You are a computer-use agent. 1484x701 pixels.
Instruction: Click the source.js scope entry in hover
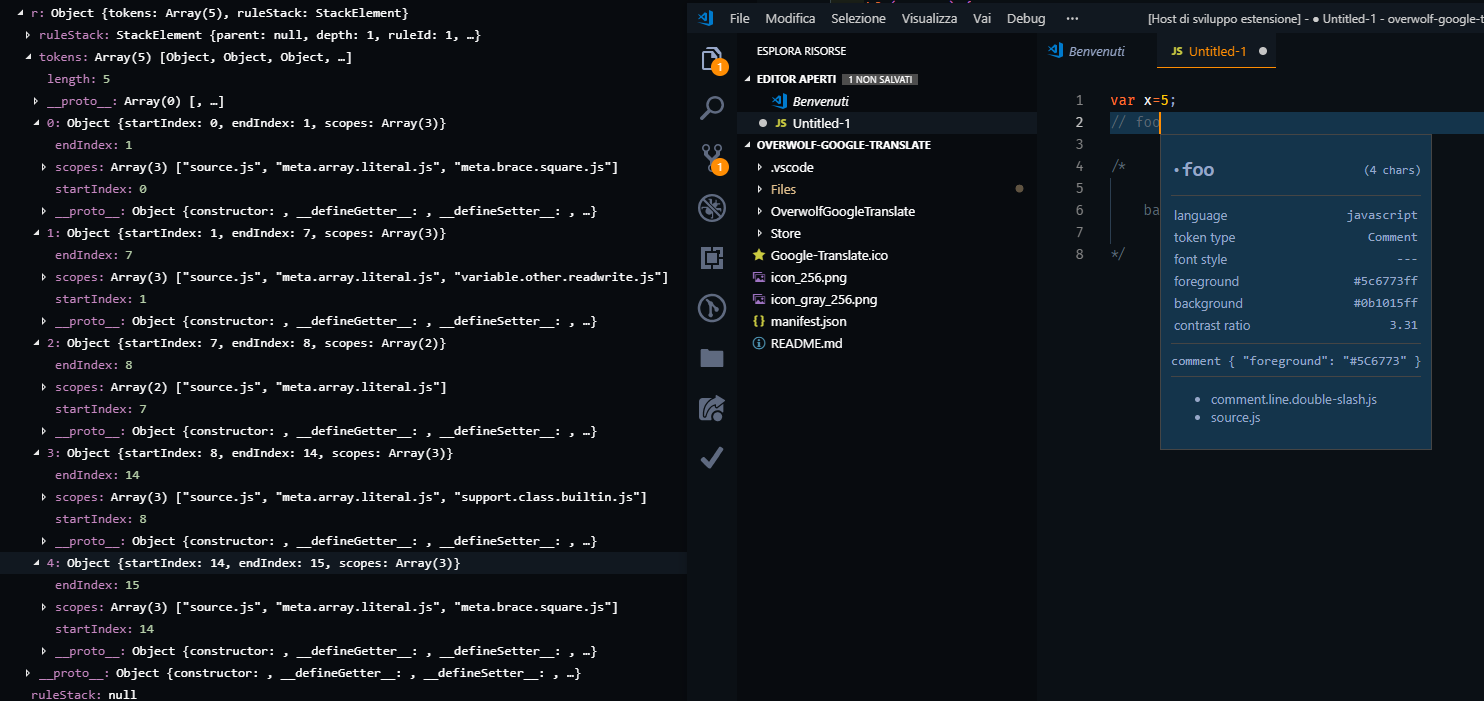1235,417
